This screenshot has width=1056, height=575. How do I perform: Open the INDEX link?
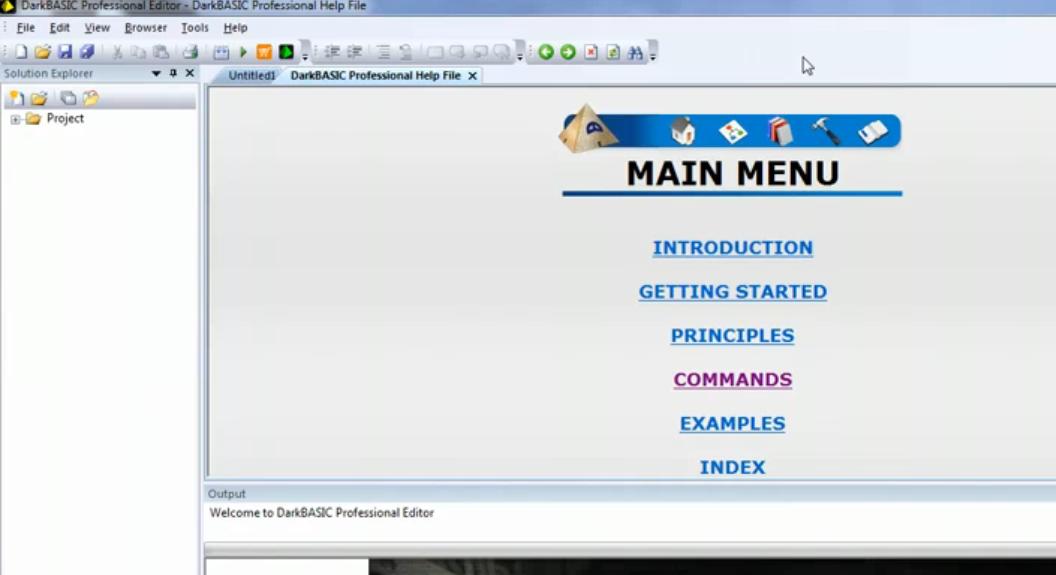click(x=733, y=467)
